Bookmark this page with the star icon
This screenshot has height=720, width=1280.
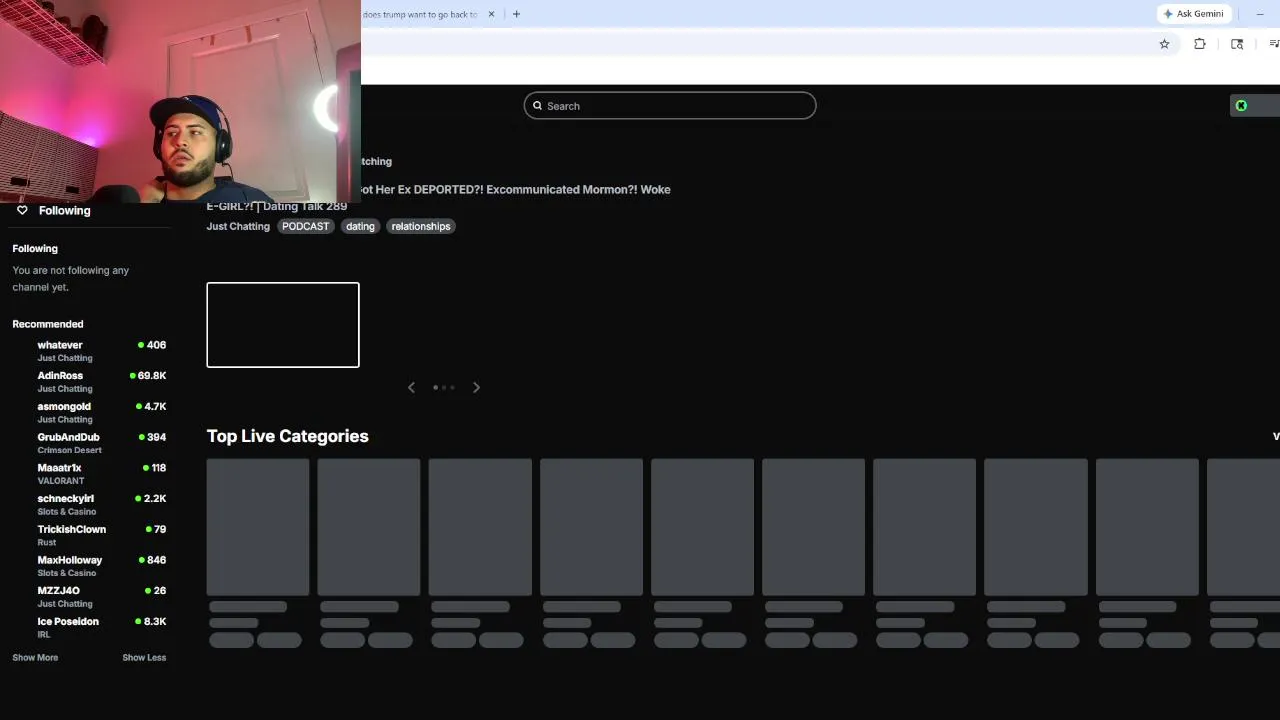click(x=1164, y=44)
